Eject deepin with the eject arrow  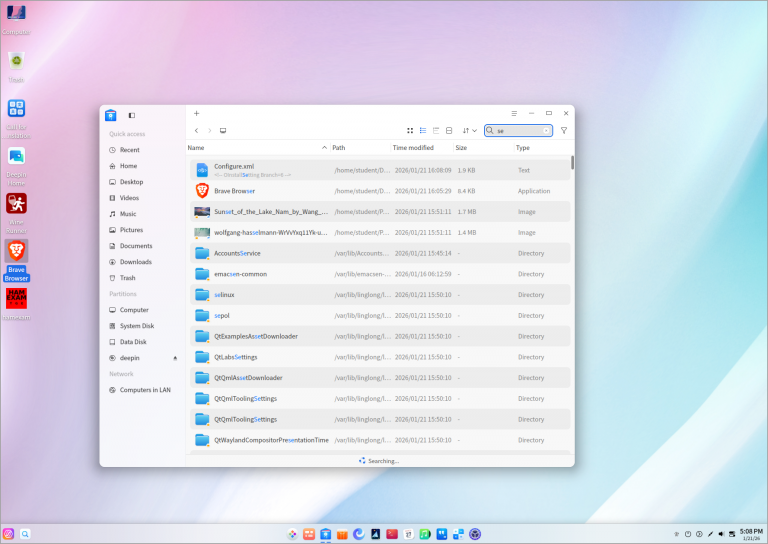[175, 358]
